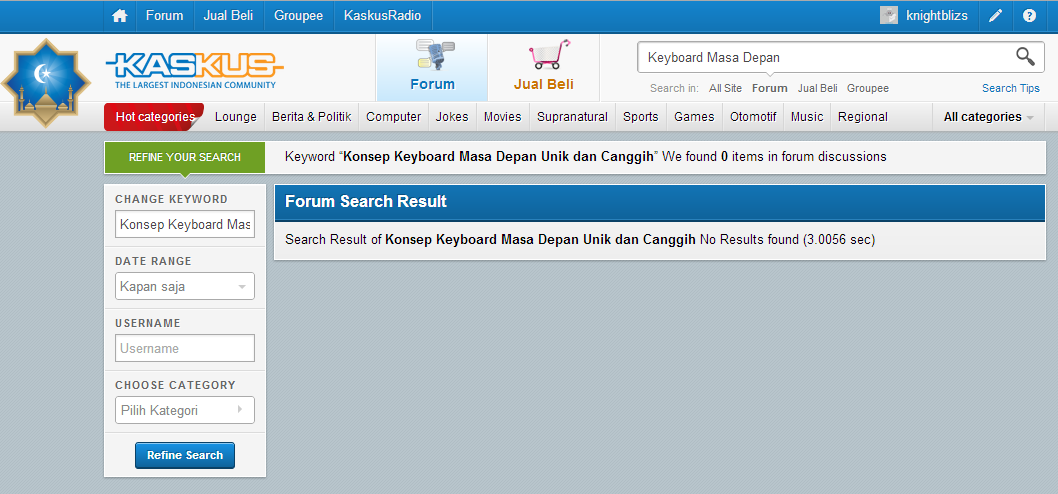Select the Forum speech bubble tab
The width and height of the screenshot is (1058, 494).
432,66
